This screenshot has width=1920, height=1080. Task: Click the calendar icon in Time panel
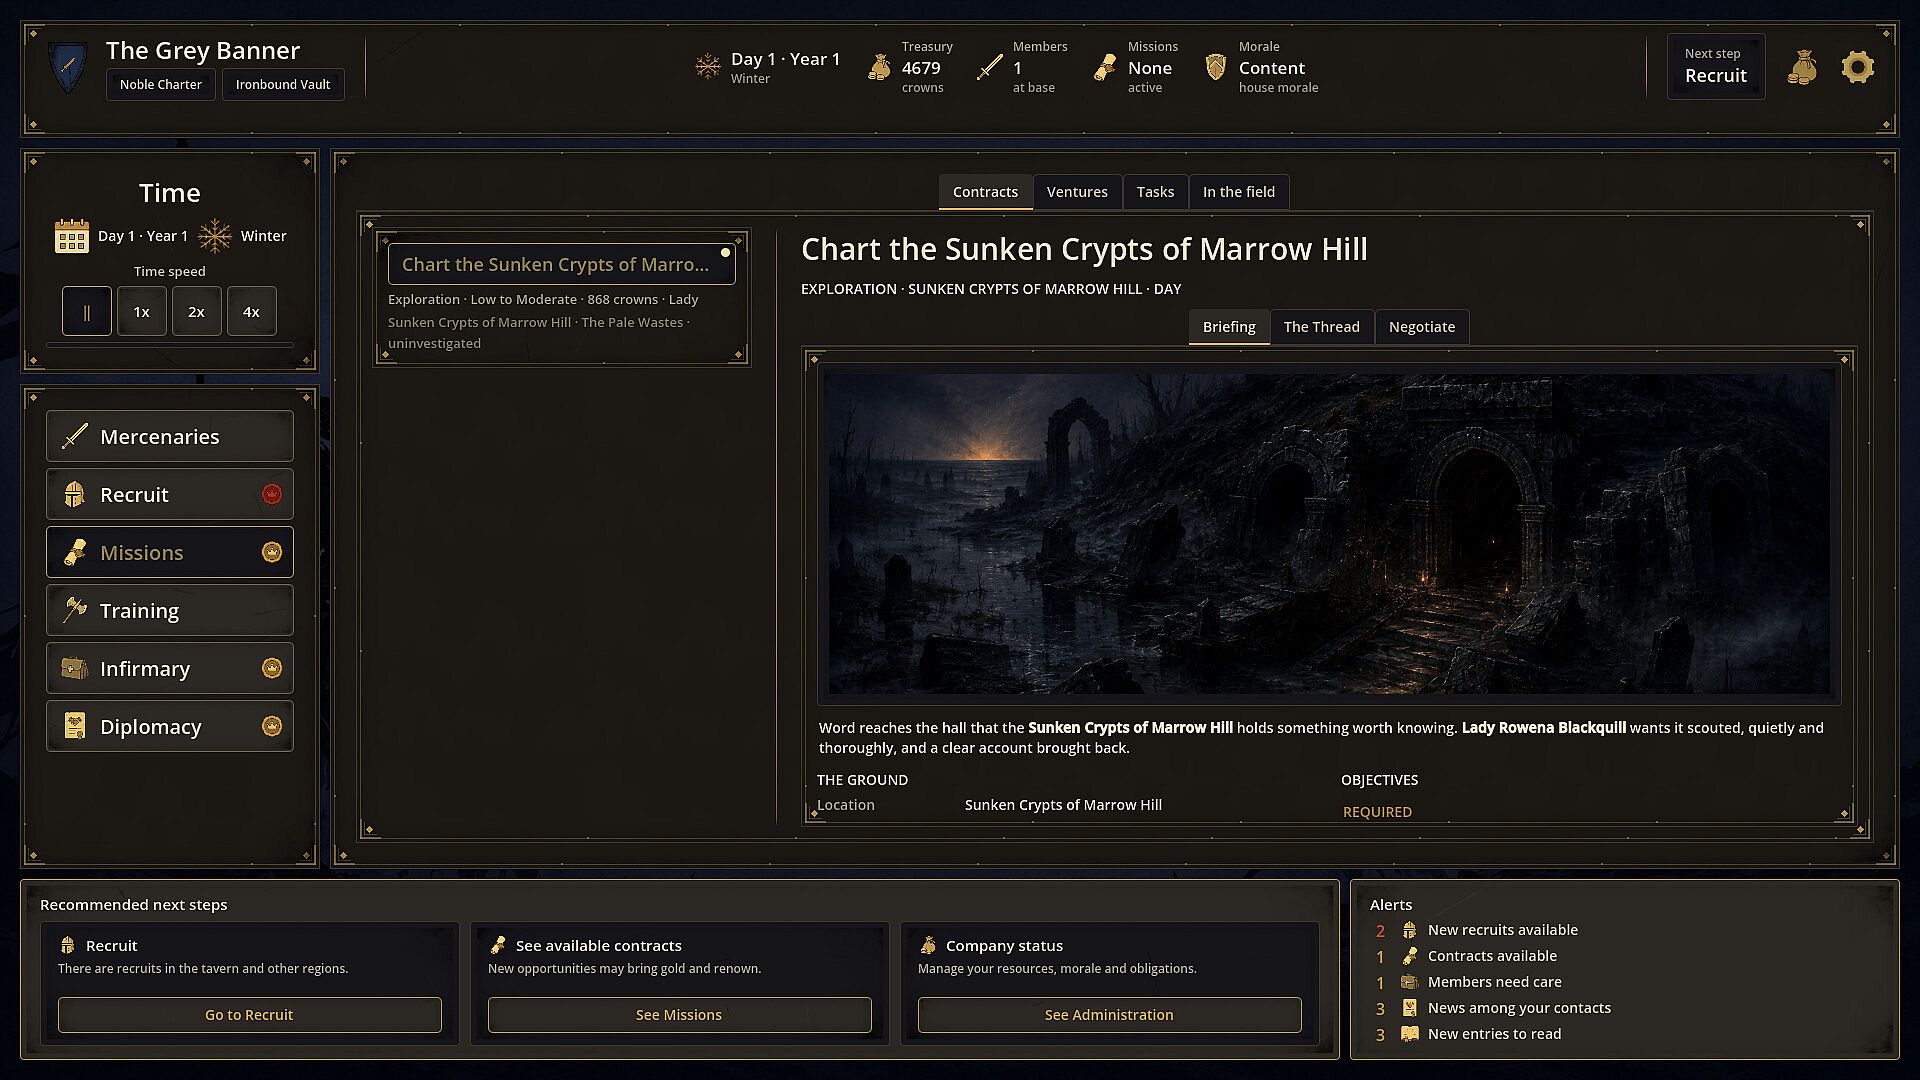click(72, 236)
